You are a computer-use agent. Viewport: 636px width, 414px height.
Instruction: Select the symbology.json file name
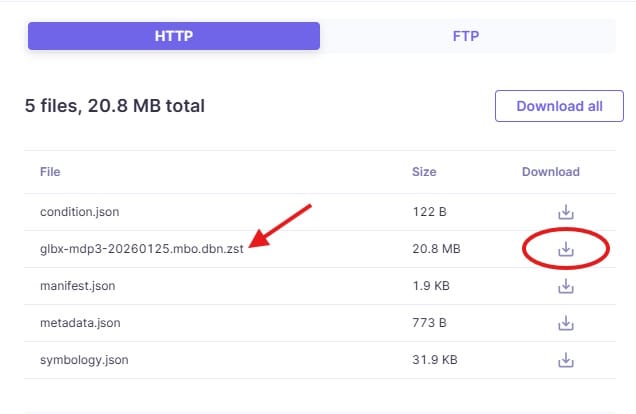pyautogui.click(x=84, y=360)
